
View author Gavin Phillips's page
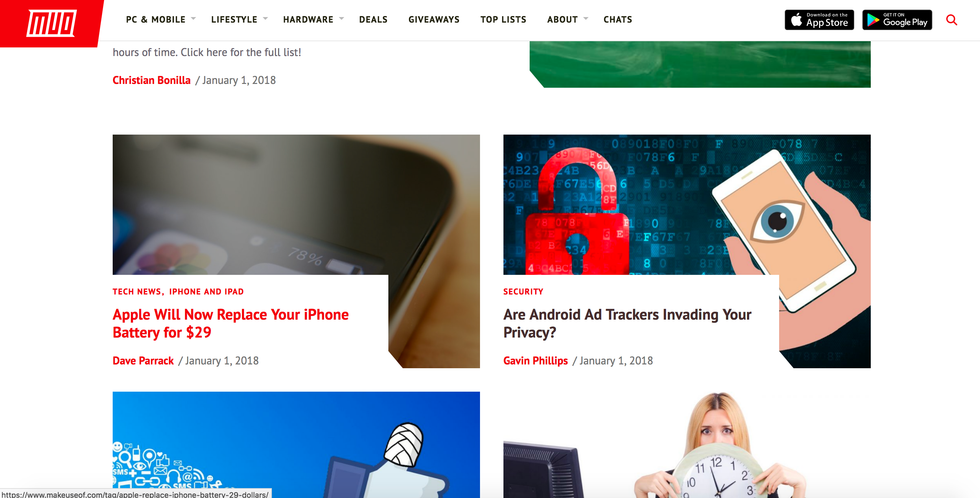(536, 361)
